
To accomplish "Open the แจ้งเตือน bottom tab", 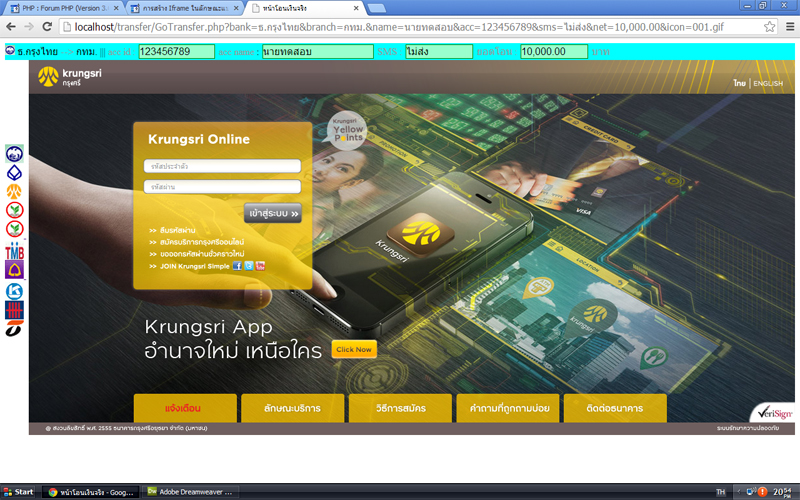I will (185, 408).
